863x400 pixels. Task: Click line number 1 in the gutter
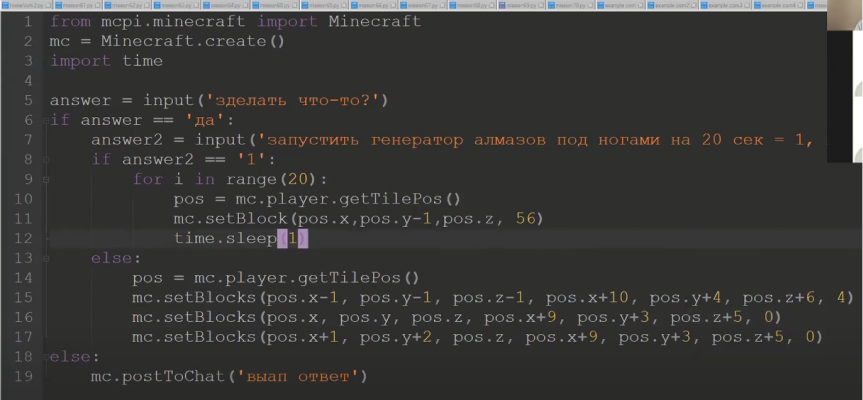(26, 21)
